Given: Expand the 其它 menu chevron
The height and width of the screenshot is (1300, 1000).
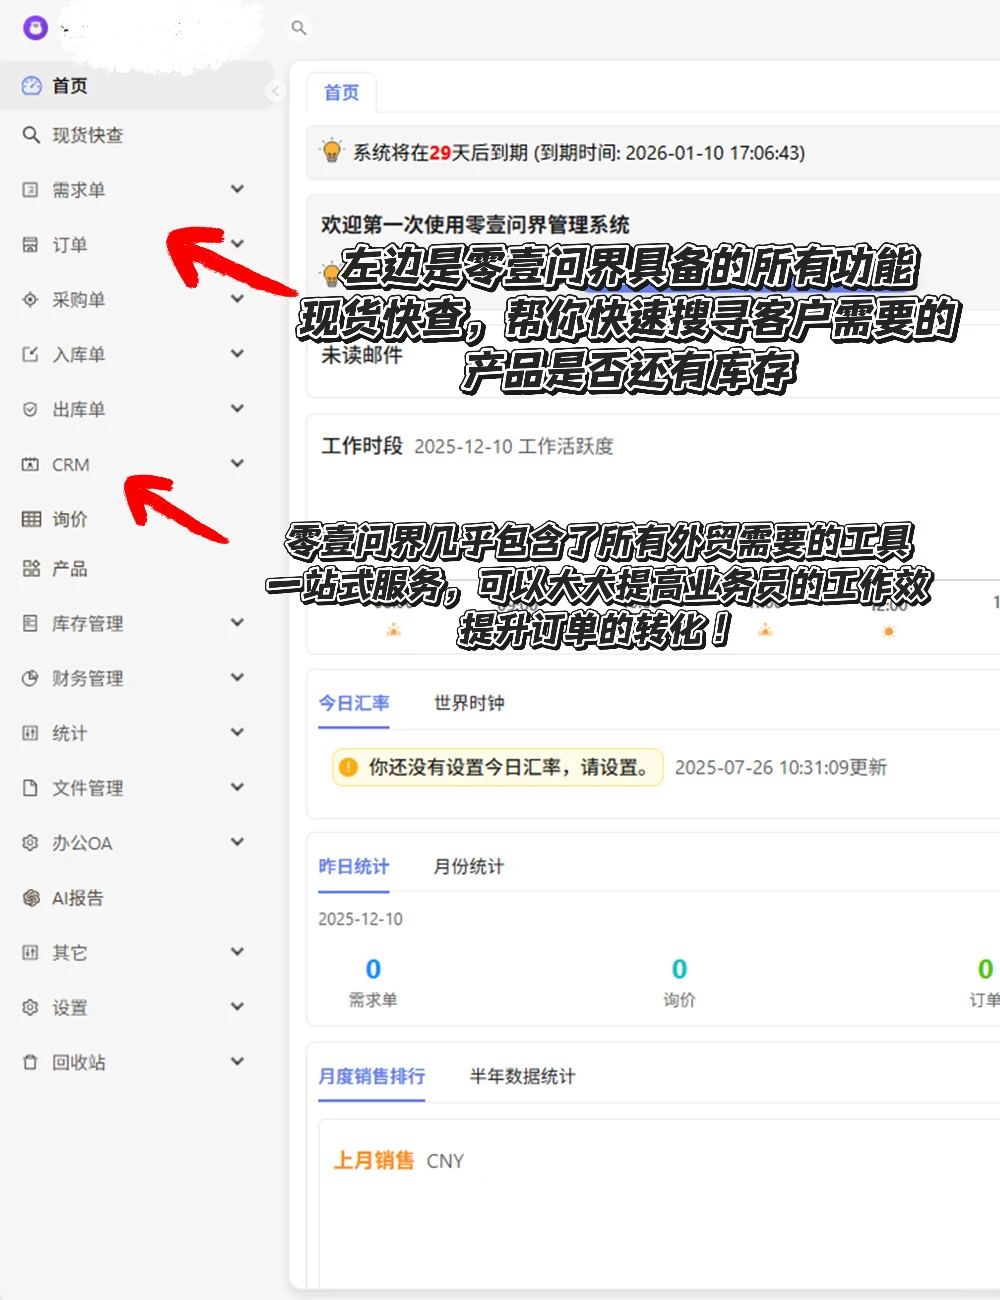Looking at the screenshot, I should (237, 951).
